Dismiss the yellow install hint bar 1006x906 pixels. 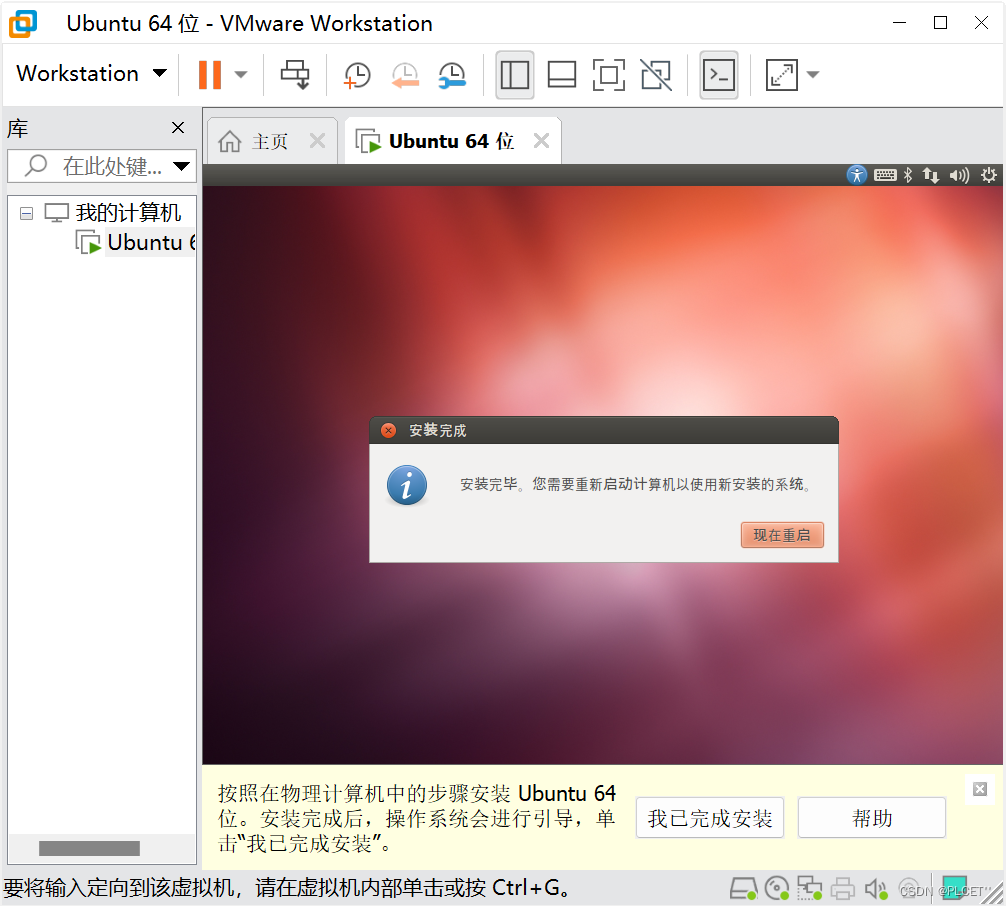980,789
